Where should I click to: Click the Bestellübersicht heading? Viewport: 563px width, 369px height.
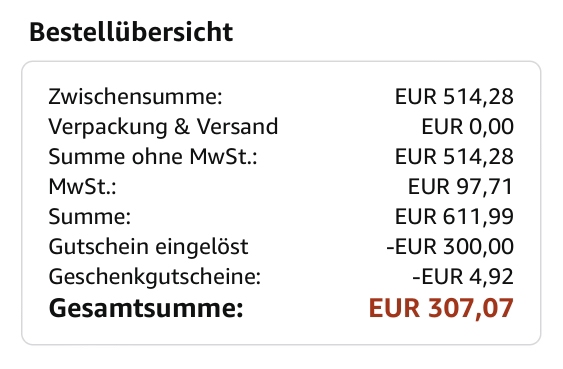coord(131,33)
